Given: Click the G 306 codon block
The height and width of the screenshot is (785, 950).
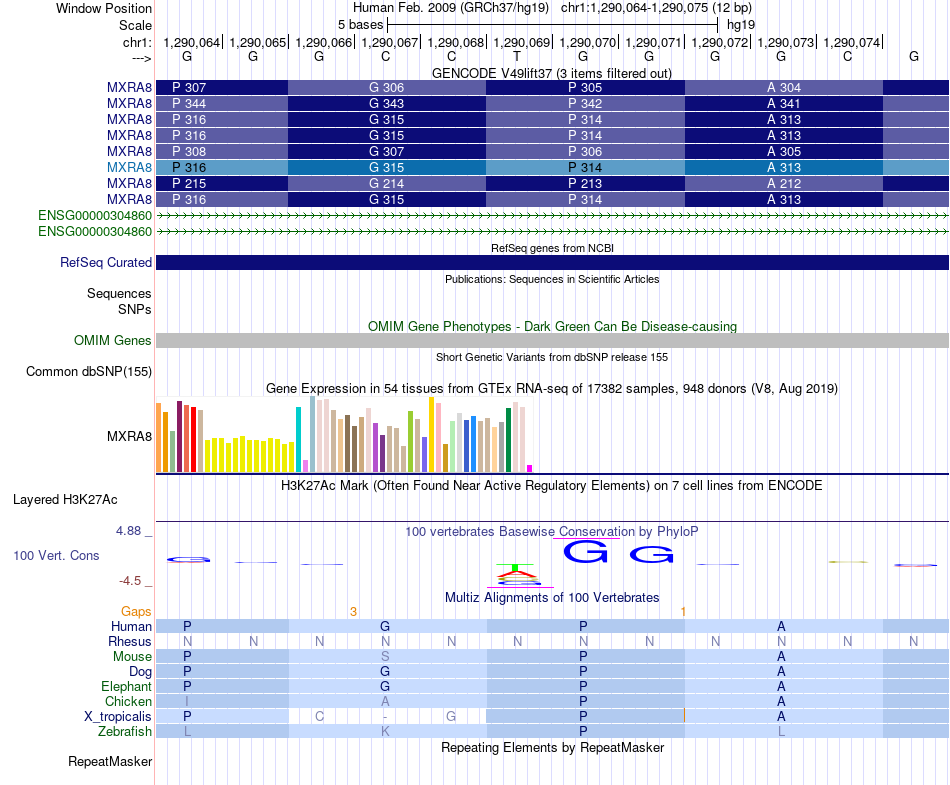Looking at the screenshot, I should [x=387, y=87].
